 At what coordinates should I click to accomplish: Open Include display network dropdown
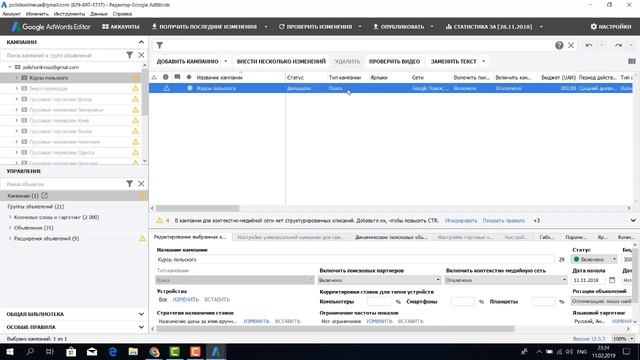point(505,280)
